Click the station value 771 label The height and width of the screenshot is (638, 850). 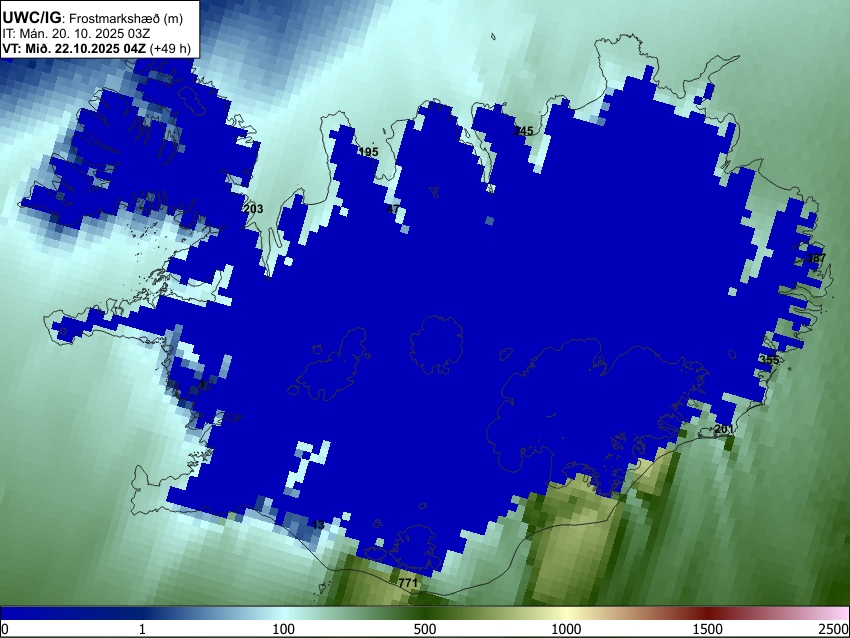click(x=408, y=583)
